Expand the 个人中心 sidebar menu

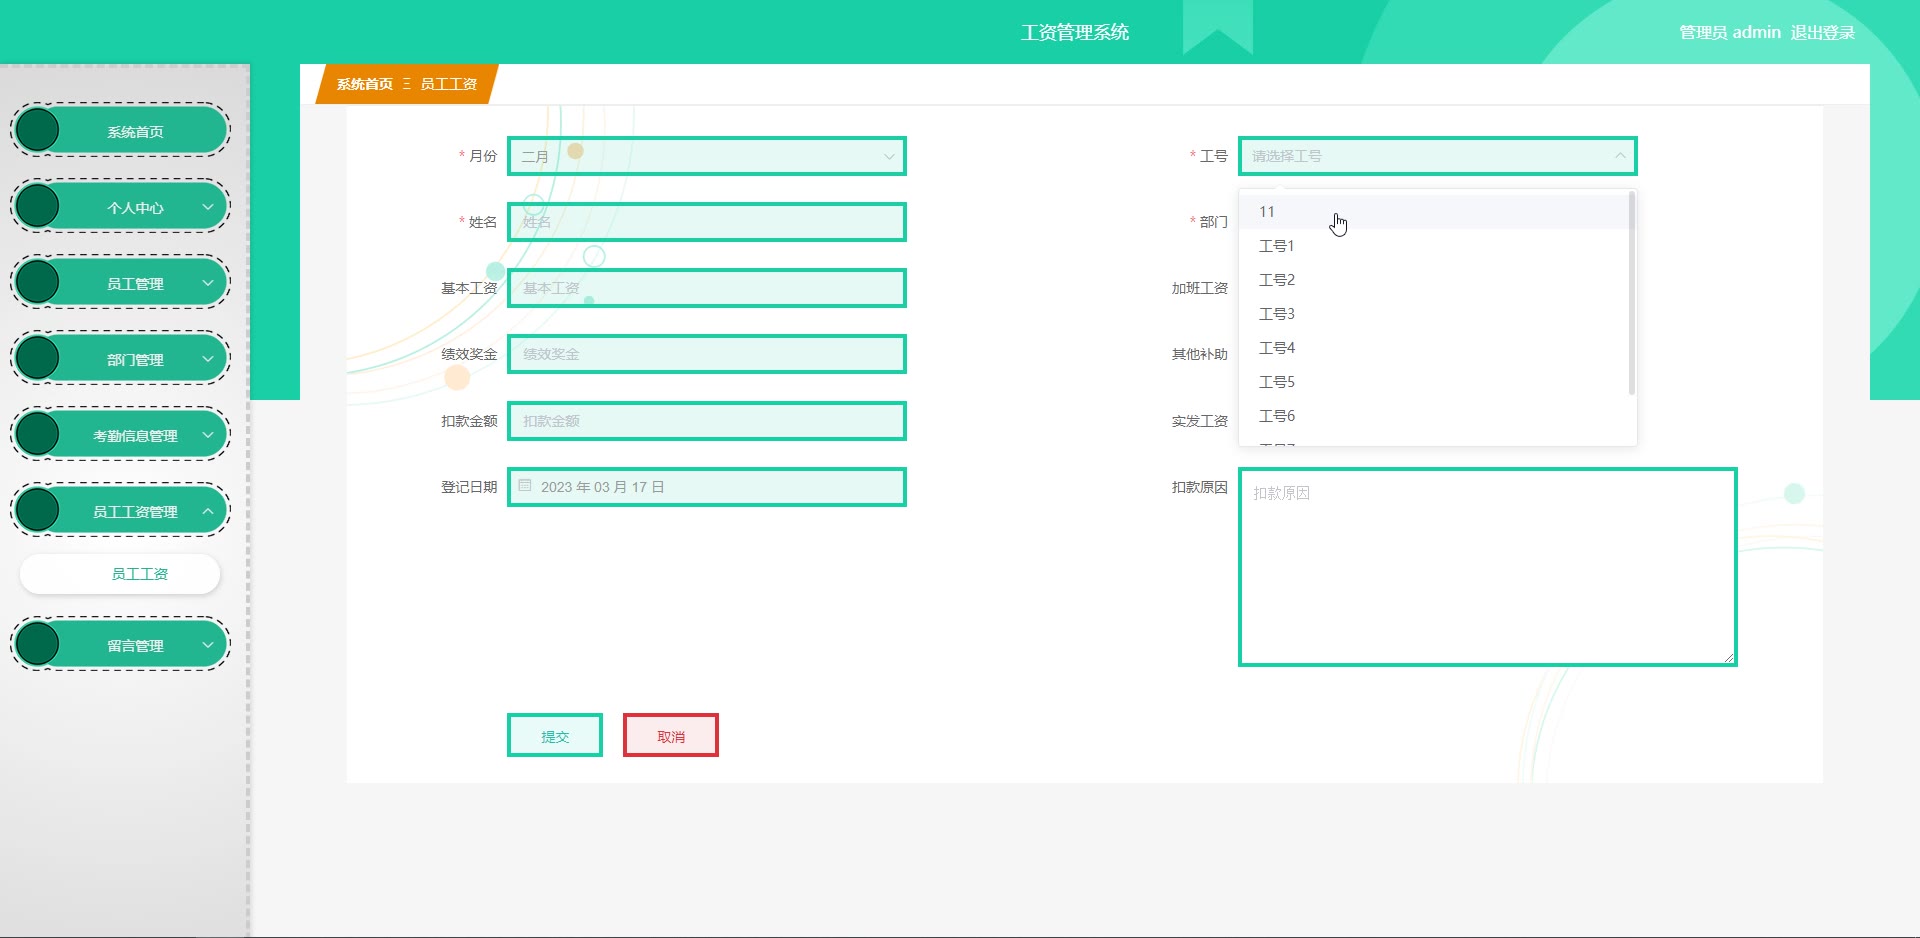click(120, 207)
